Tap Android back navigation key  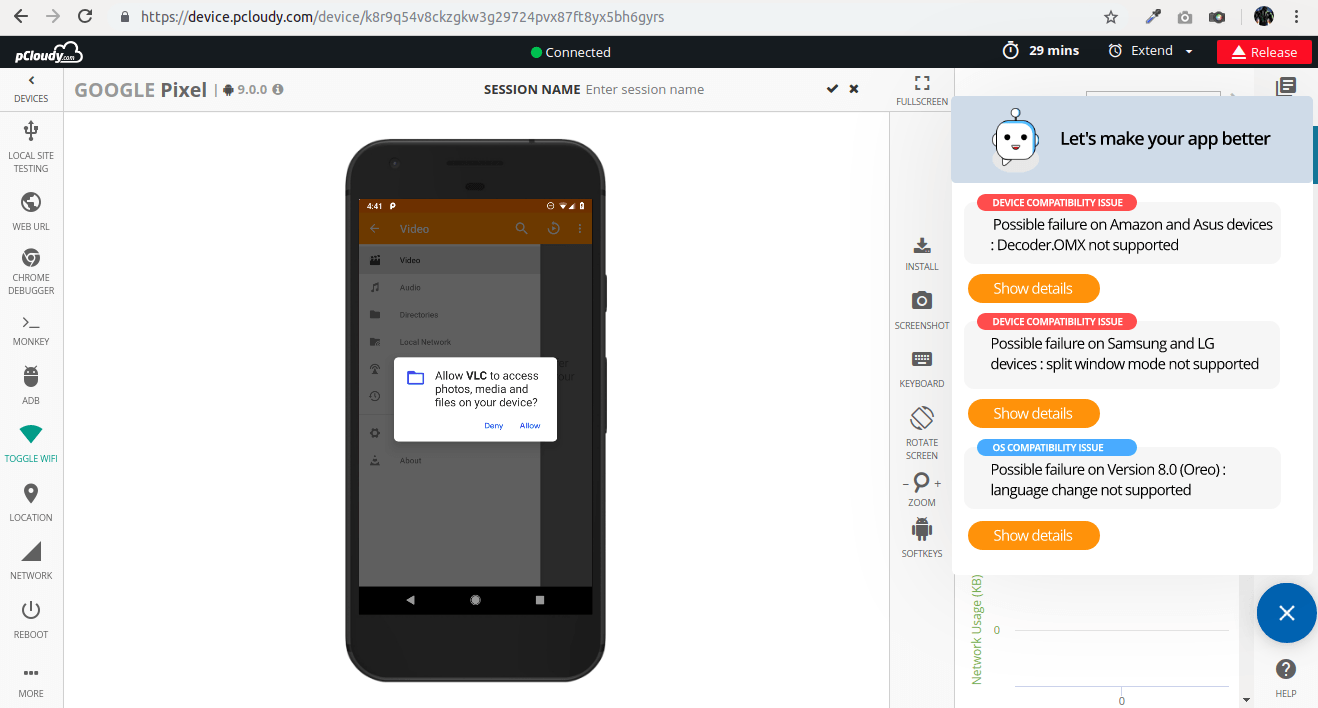pos(410,600)
